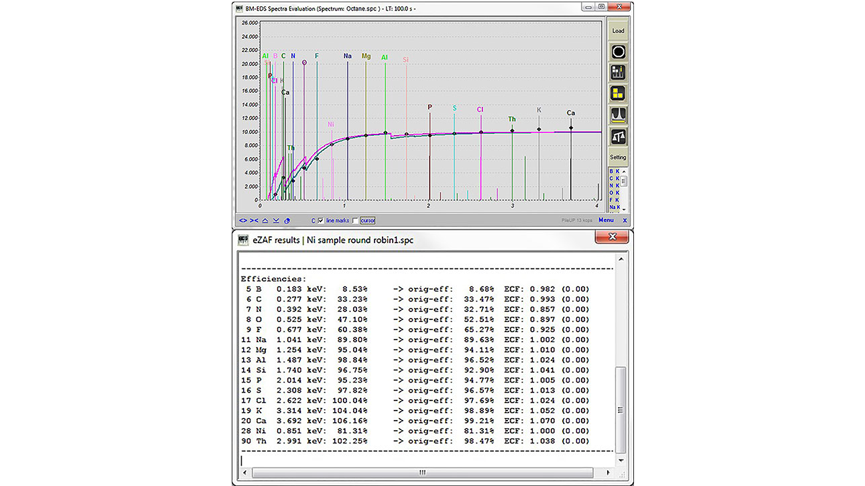Select 'N K' in the element list

[614, 186]
